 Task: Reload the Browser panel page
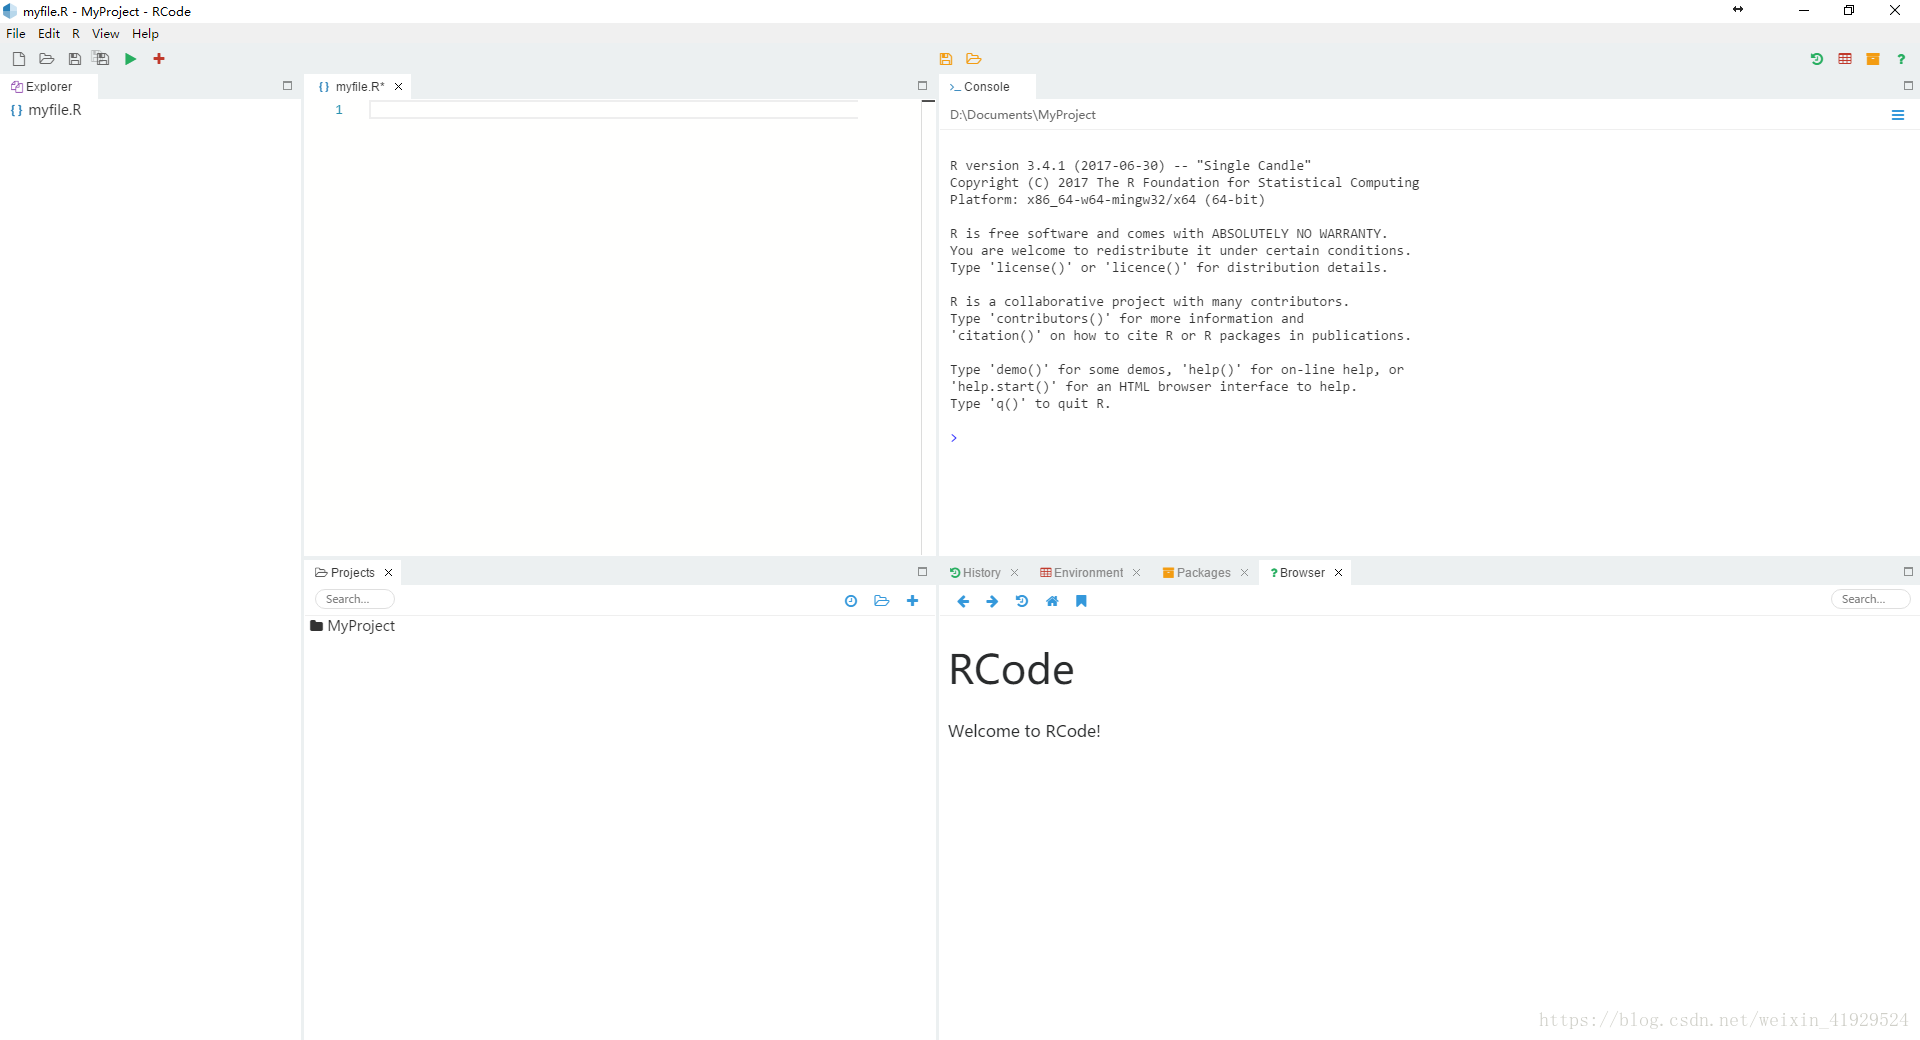point(1022,601)
